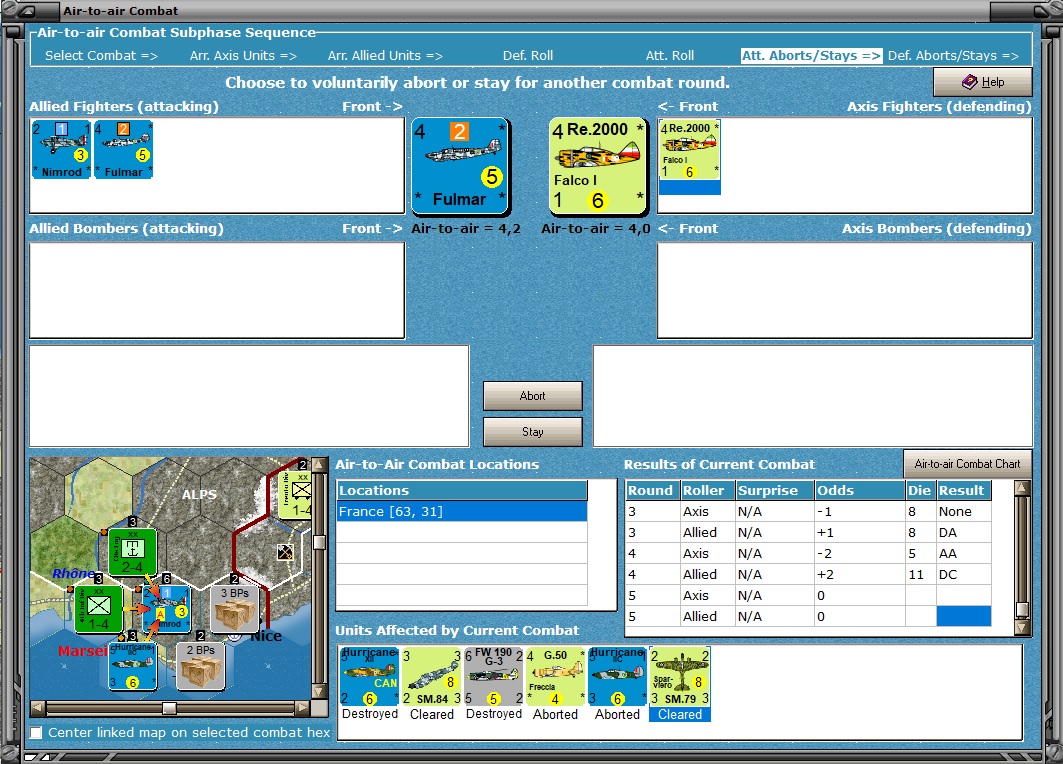Select the aborted G.50 Freccia unit
The height and width of the screenshot is (764, 1063).
(555, 677)
